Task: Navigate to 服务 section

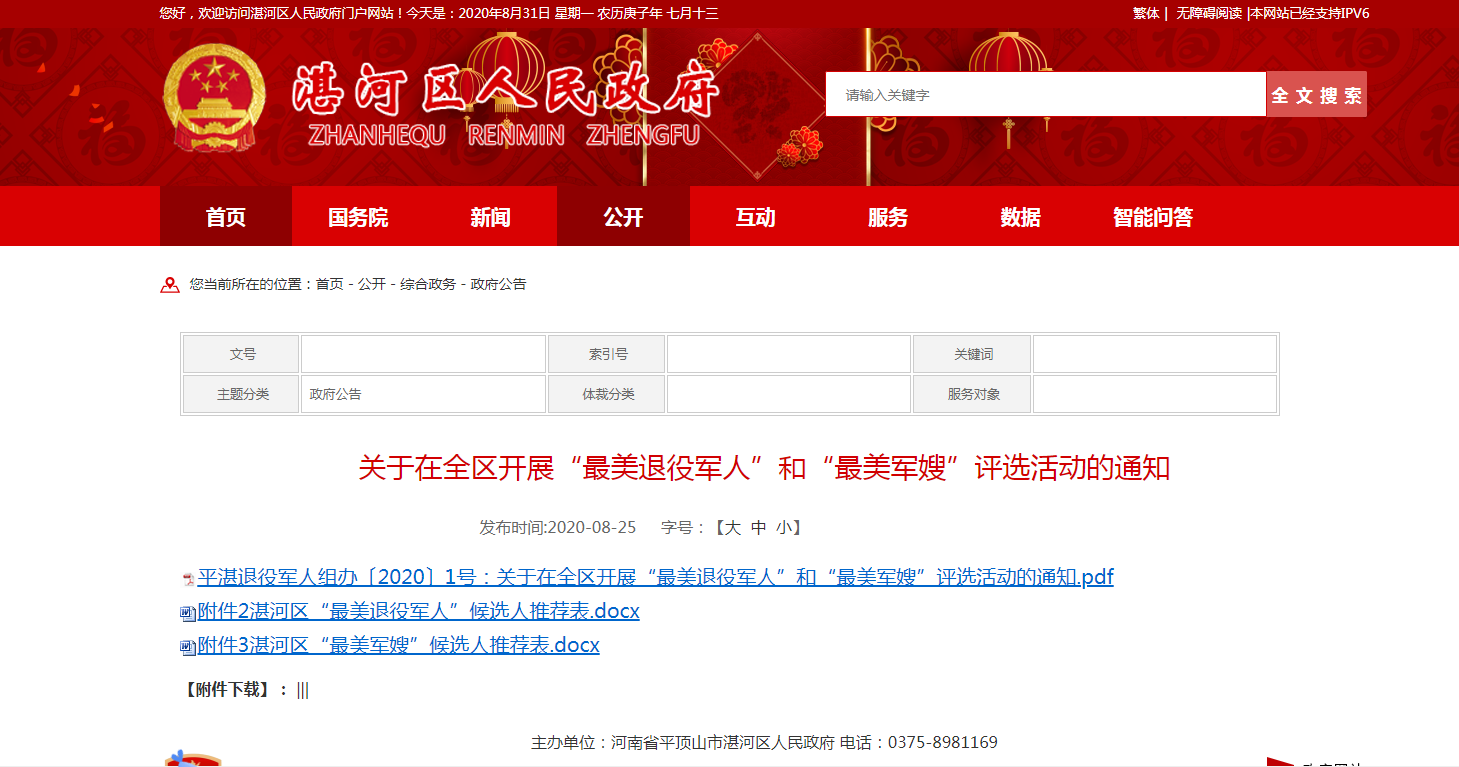Action: pyautogui.click(x=888, y=217)
